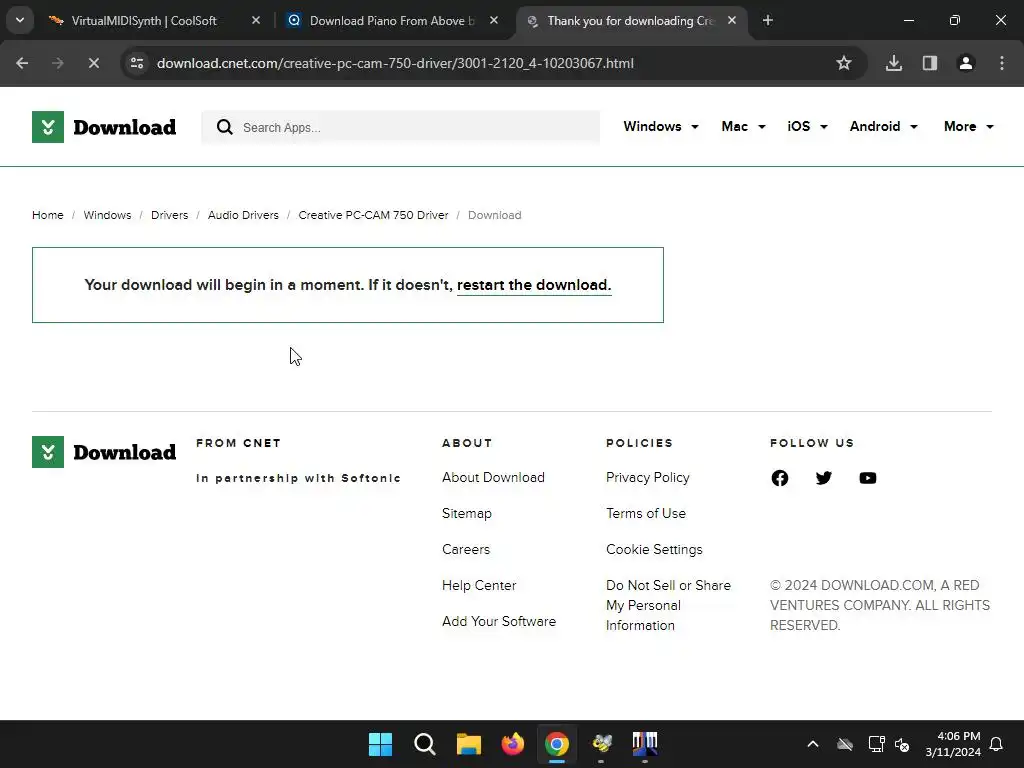Open Add Your Software link
Image resolution: width=1024 pixels, height=768 pixels.
tap(499, 621)
